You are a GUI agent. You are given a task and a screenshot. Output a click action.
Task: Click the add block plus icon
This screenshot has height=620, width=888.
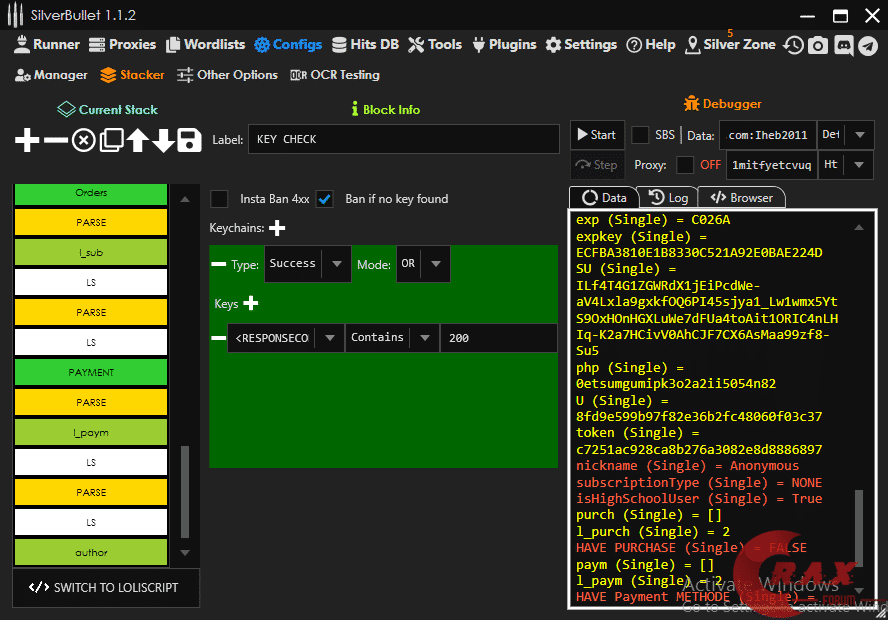[27, 140]
